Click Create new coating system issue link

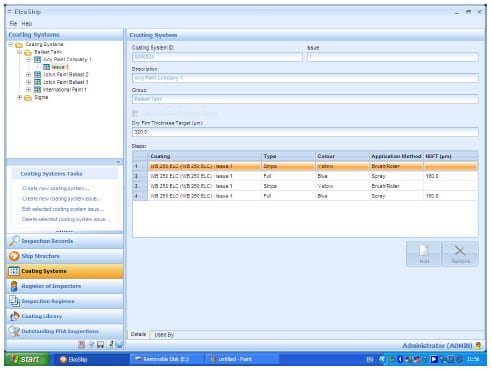pos(62,199)
